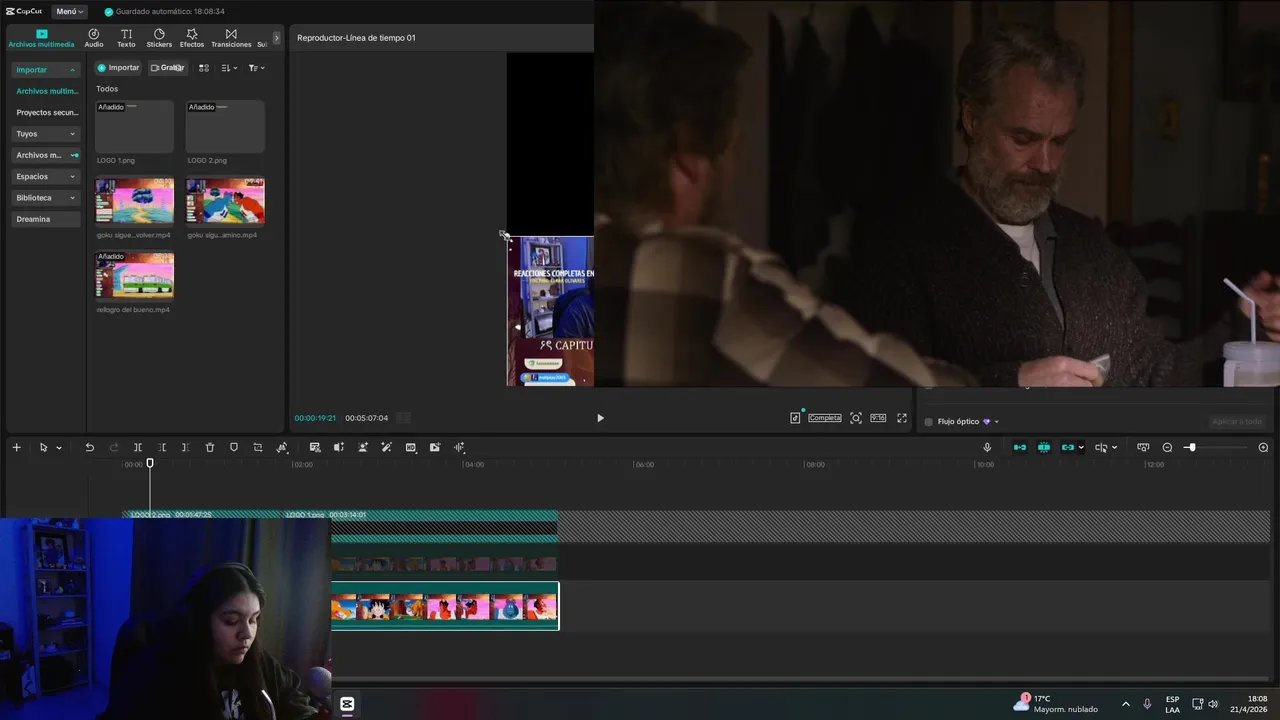Viewport: 1280px width, 720px height.
Task: Open the Efectos tab
Action: tap(192, 38)
